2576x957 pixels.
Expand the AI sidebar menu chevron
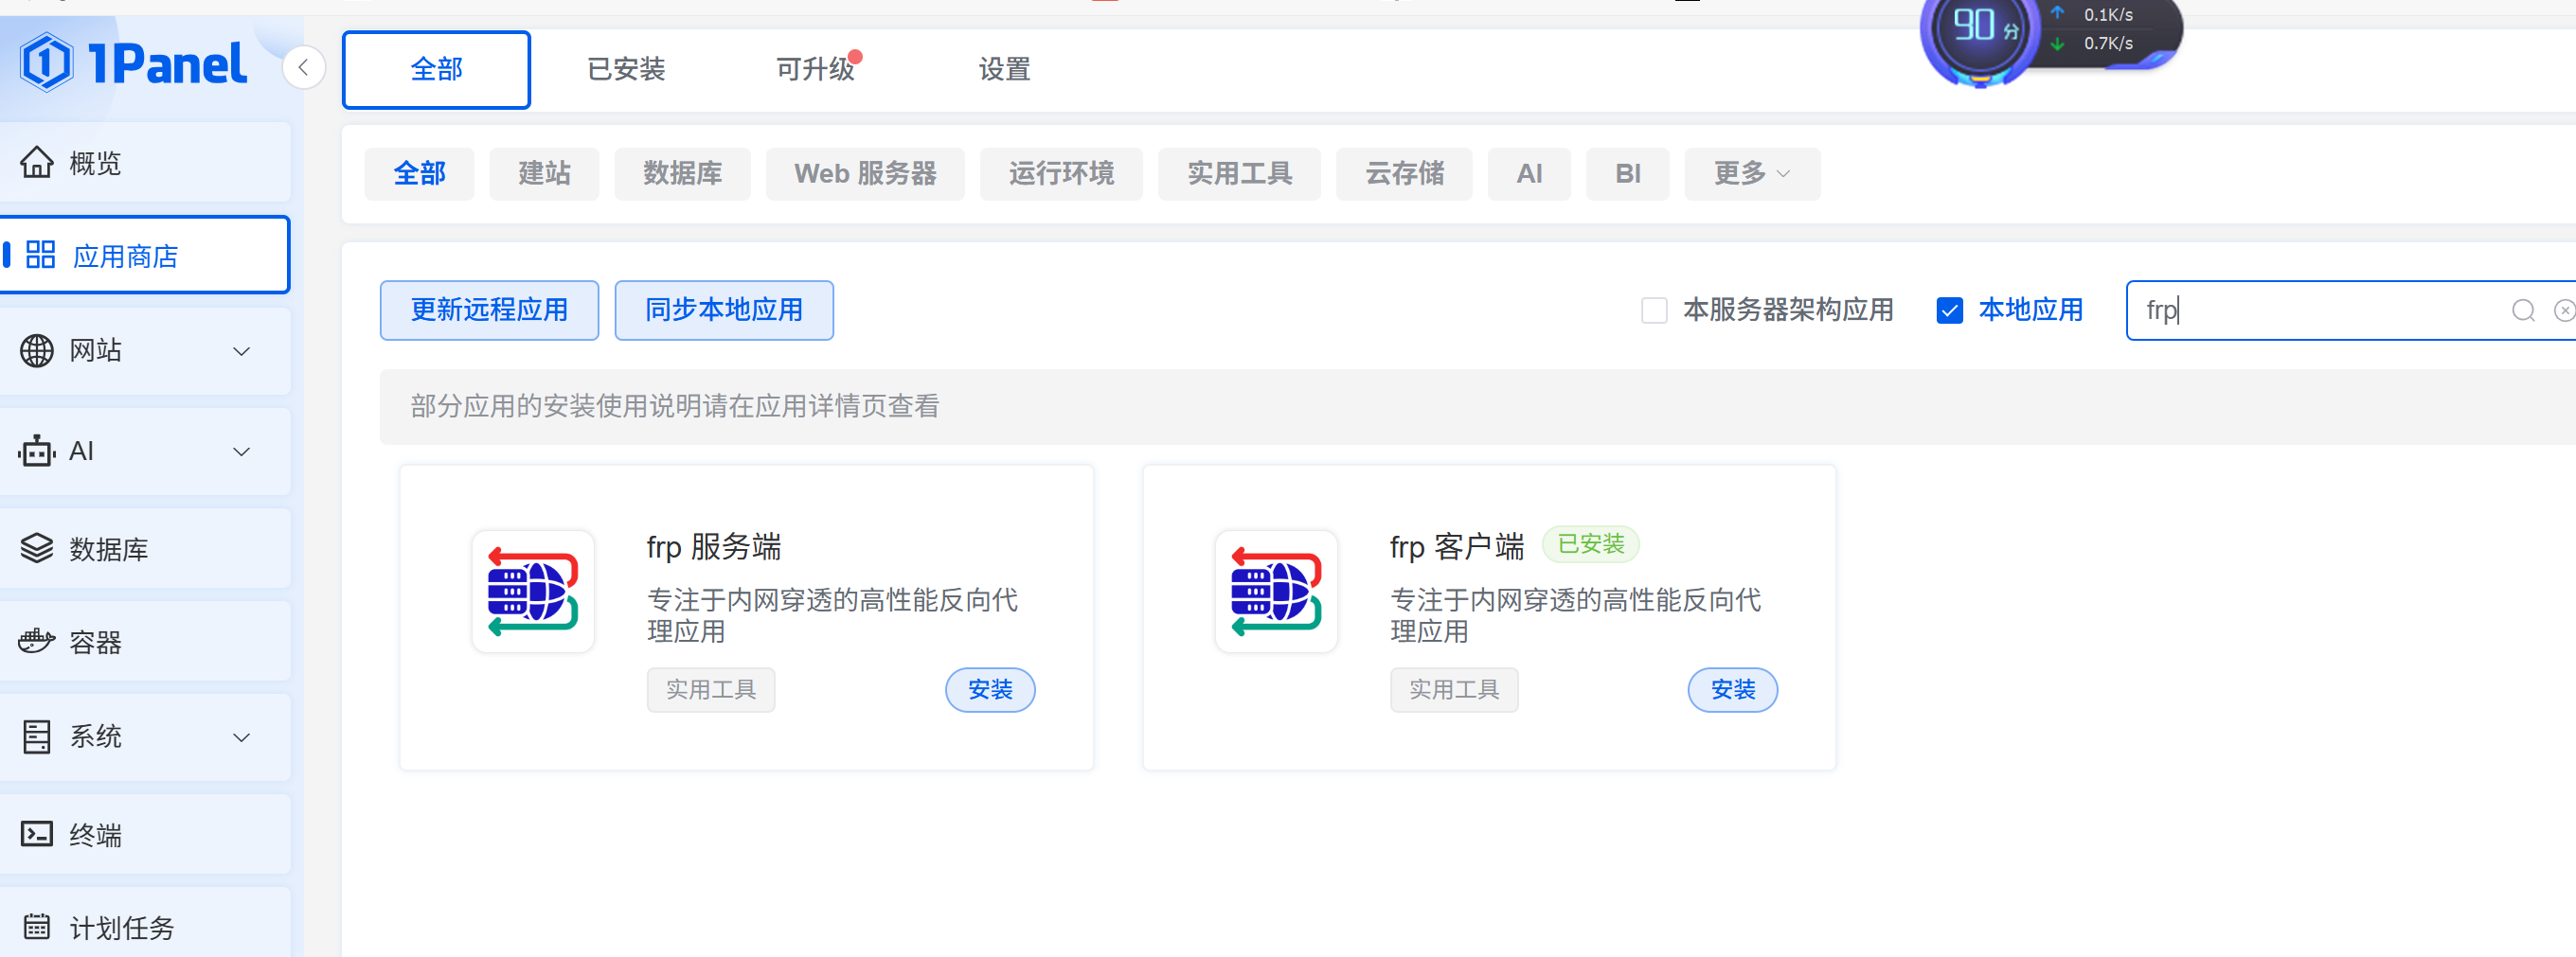tap(241, 452)
